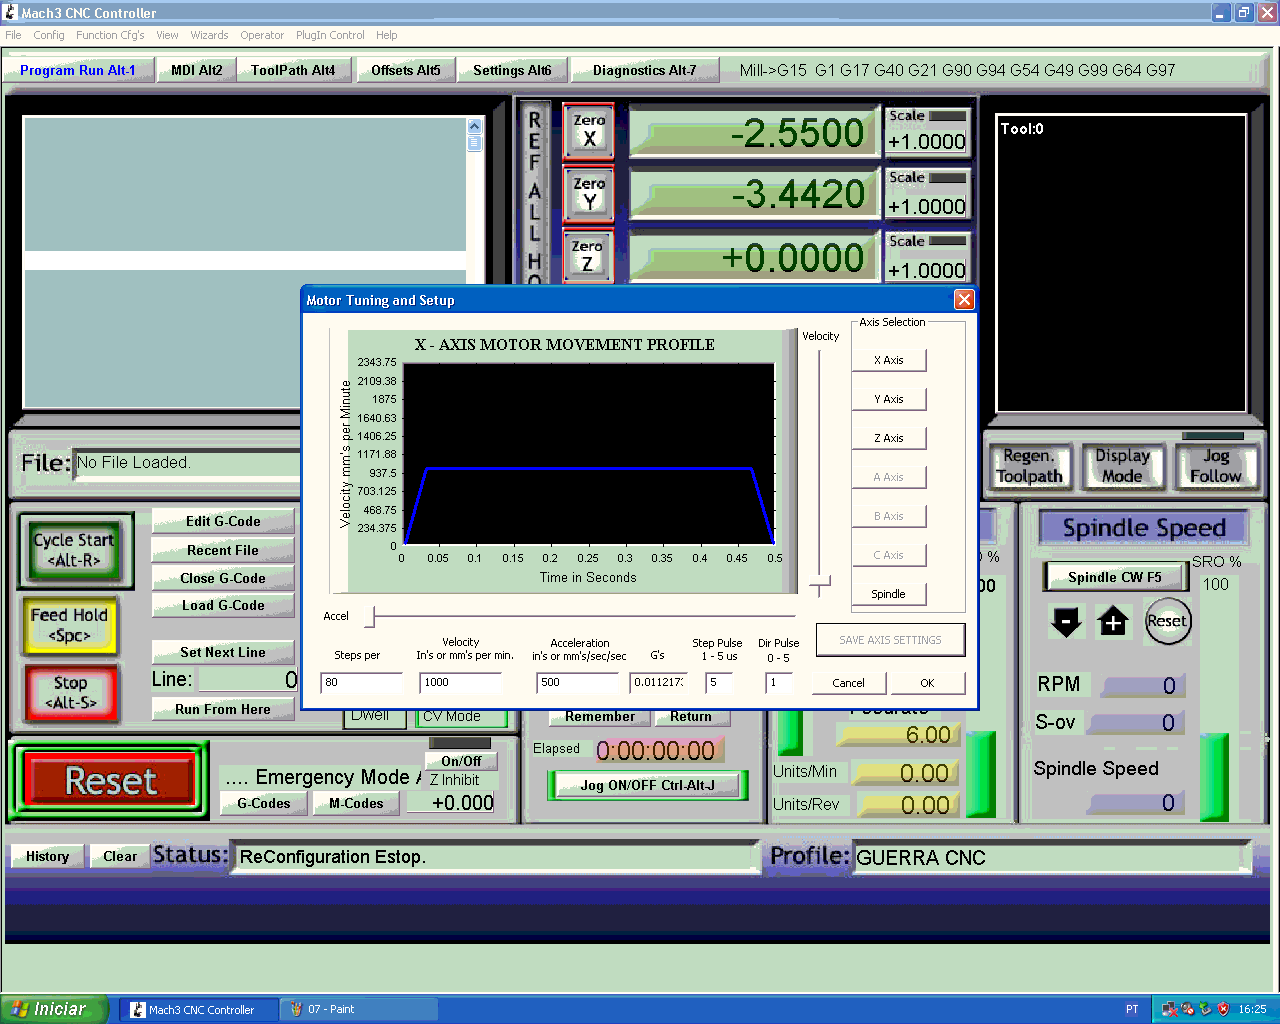Click the Clear status button
Screen dimensions: 1280x1024
pyautogui.click(x=120, y=856)
